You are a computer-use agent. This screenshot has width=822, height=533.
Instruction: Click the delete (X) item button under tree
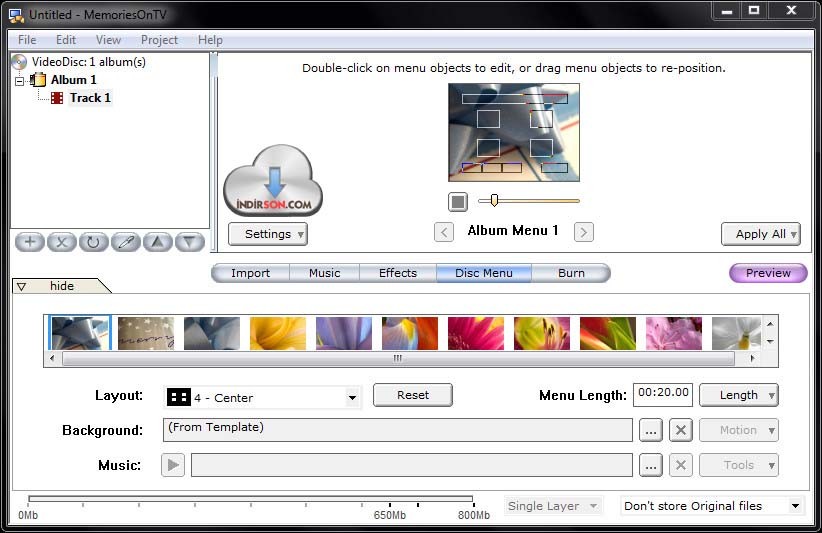coord(62,242)
